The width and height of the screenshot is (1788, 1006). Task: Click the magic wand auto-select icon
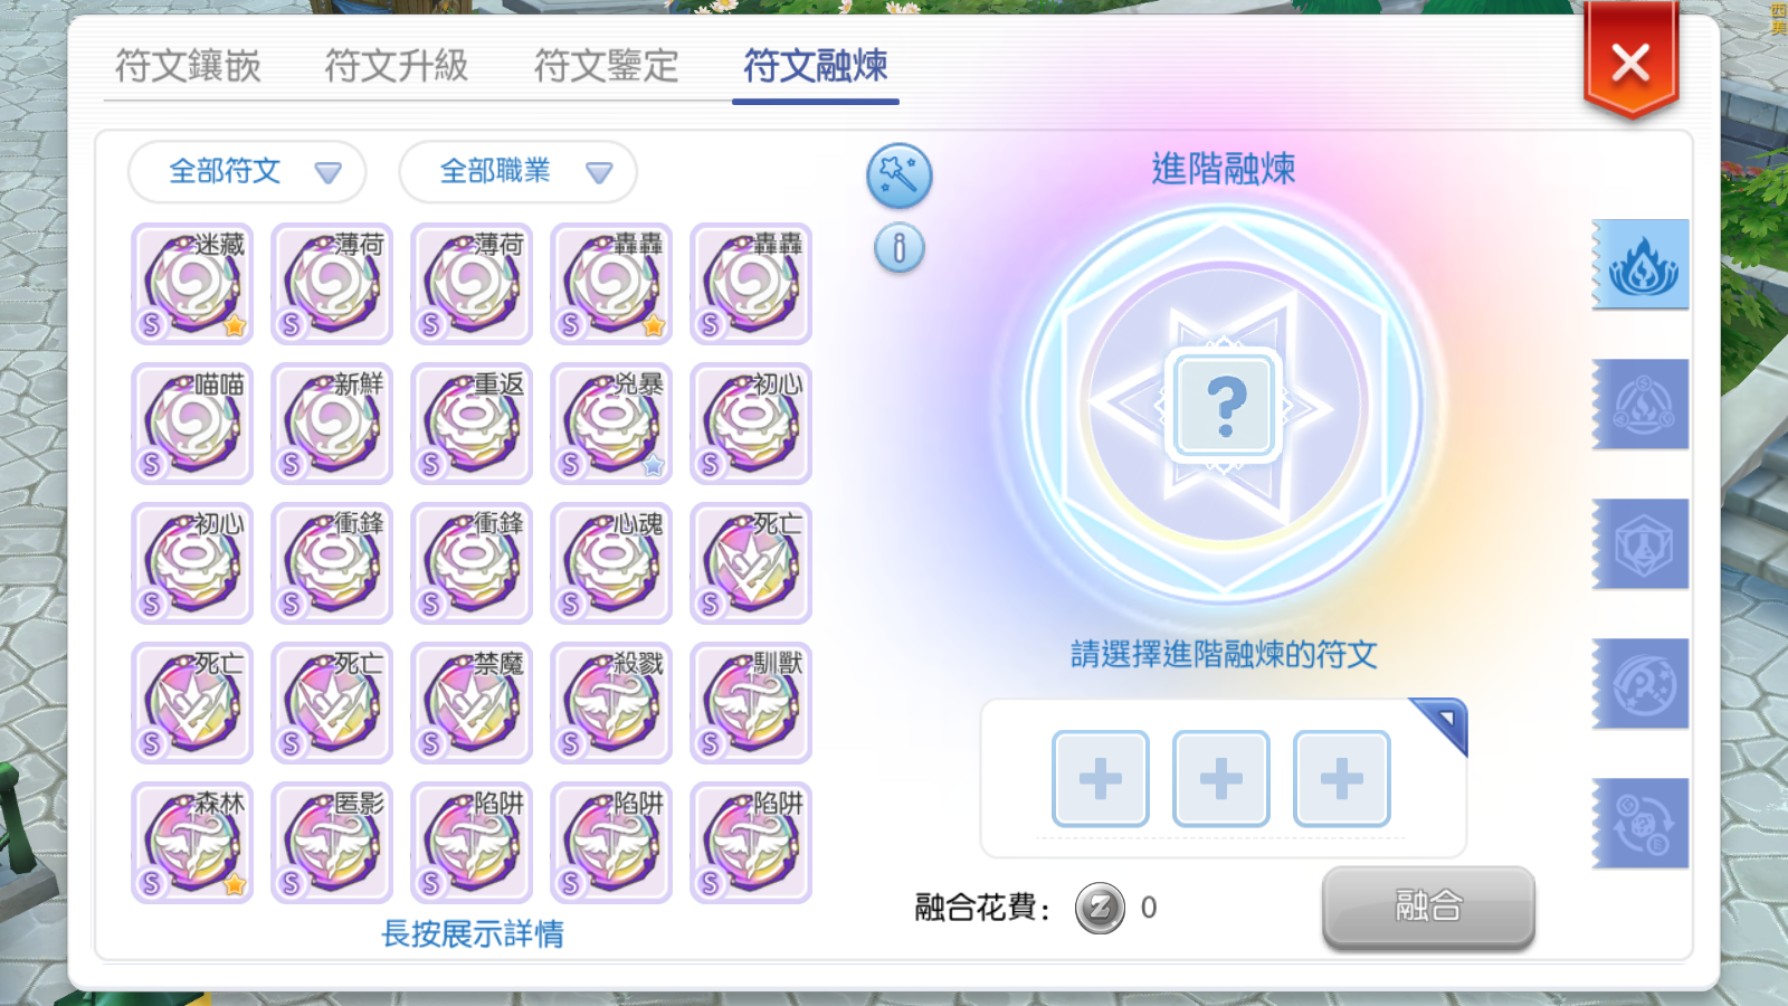(898, 175)
